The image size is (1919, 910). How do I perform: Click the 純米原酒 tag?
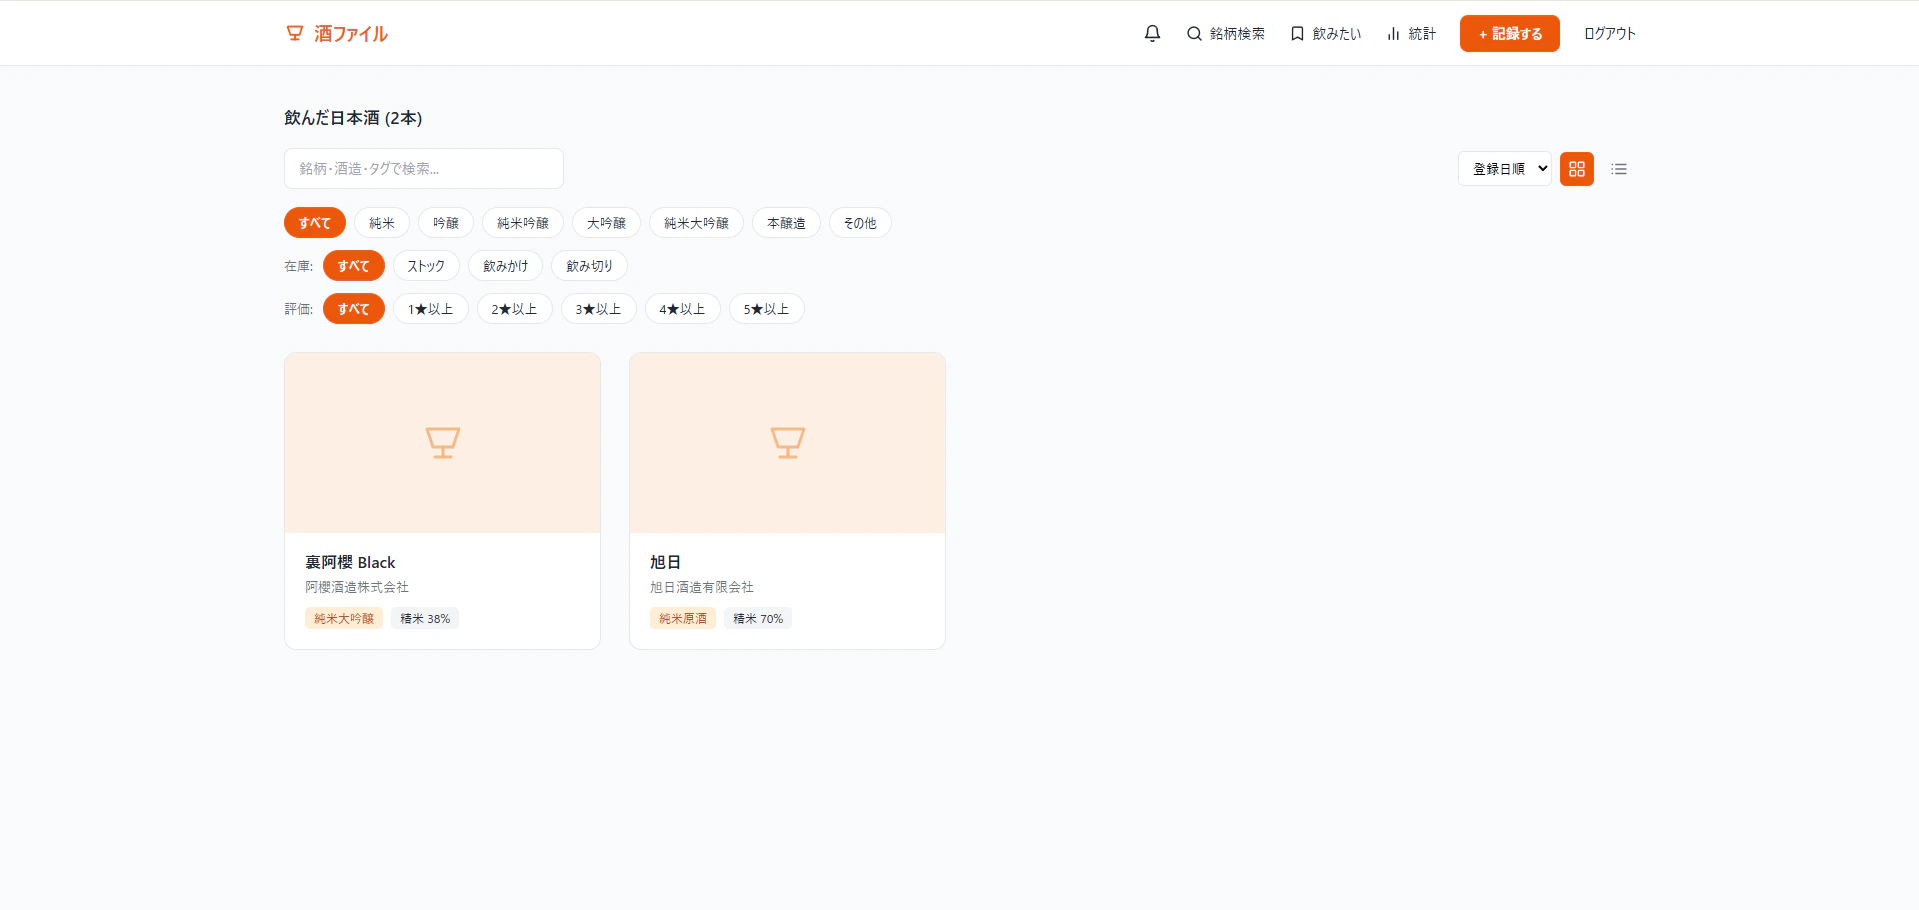[x=683, y=618]
